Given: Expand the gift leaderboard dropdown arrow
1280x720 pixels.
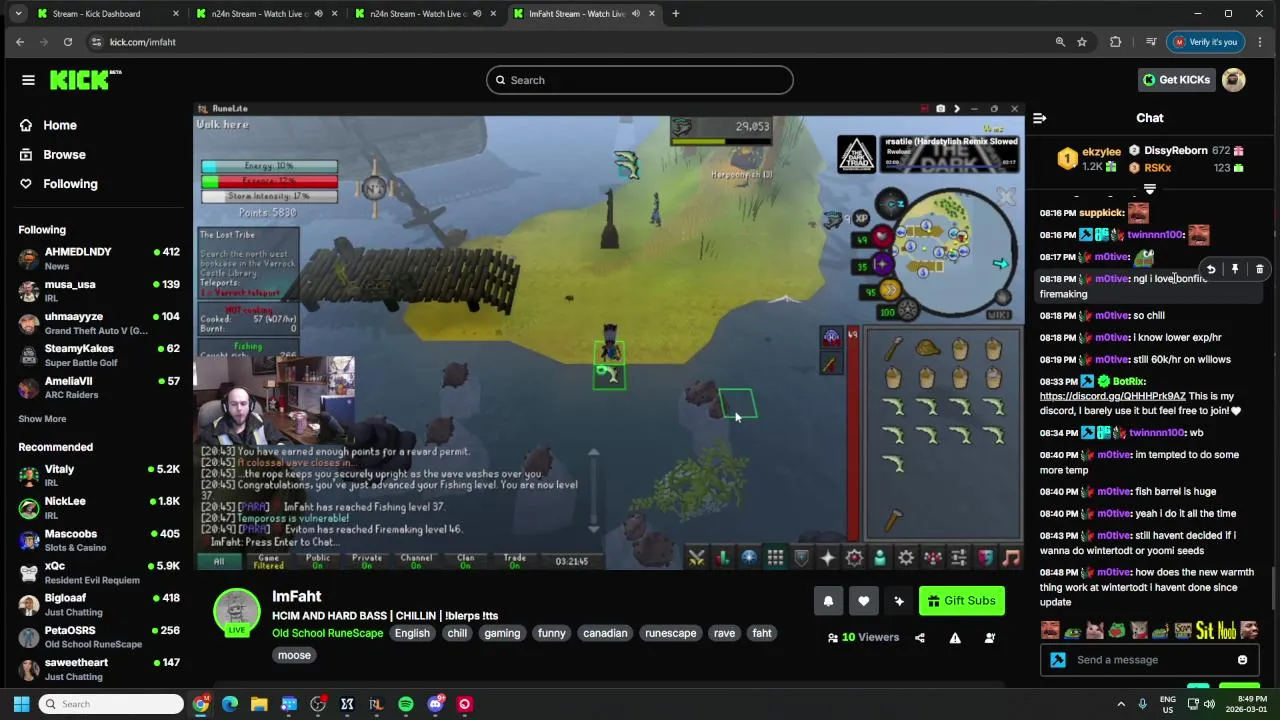Looking at the screenshot, I should [x=1150, y=188].
